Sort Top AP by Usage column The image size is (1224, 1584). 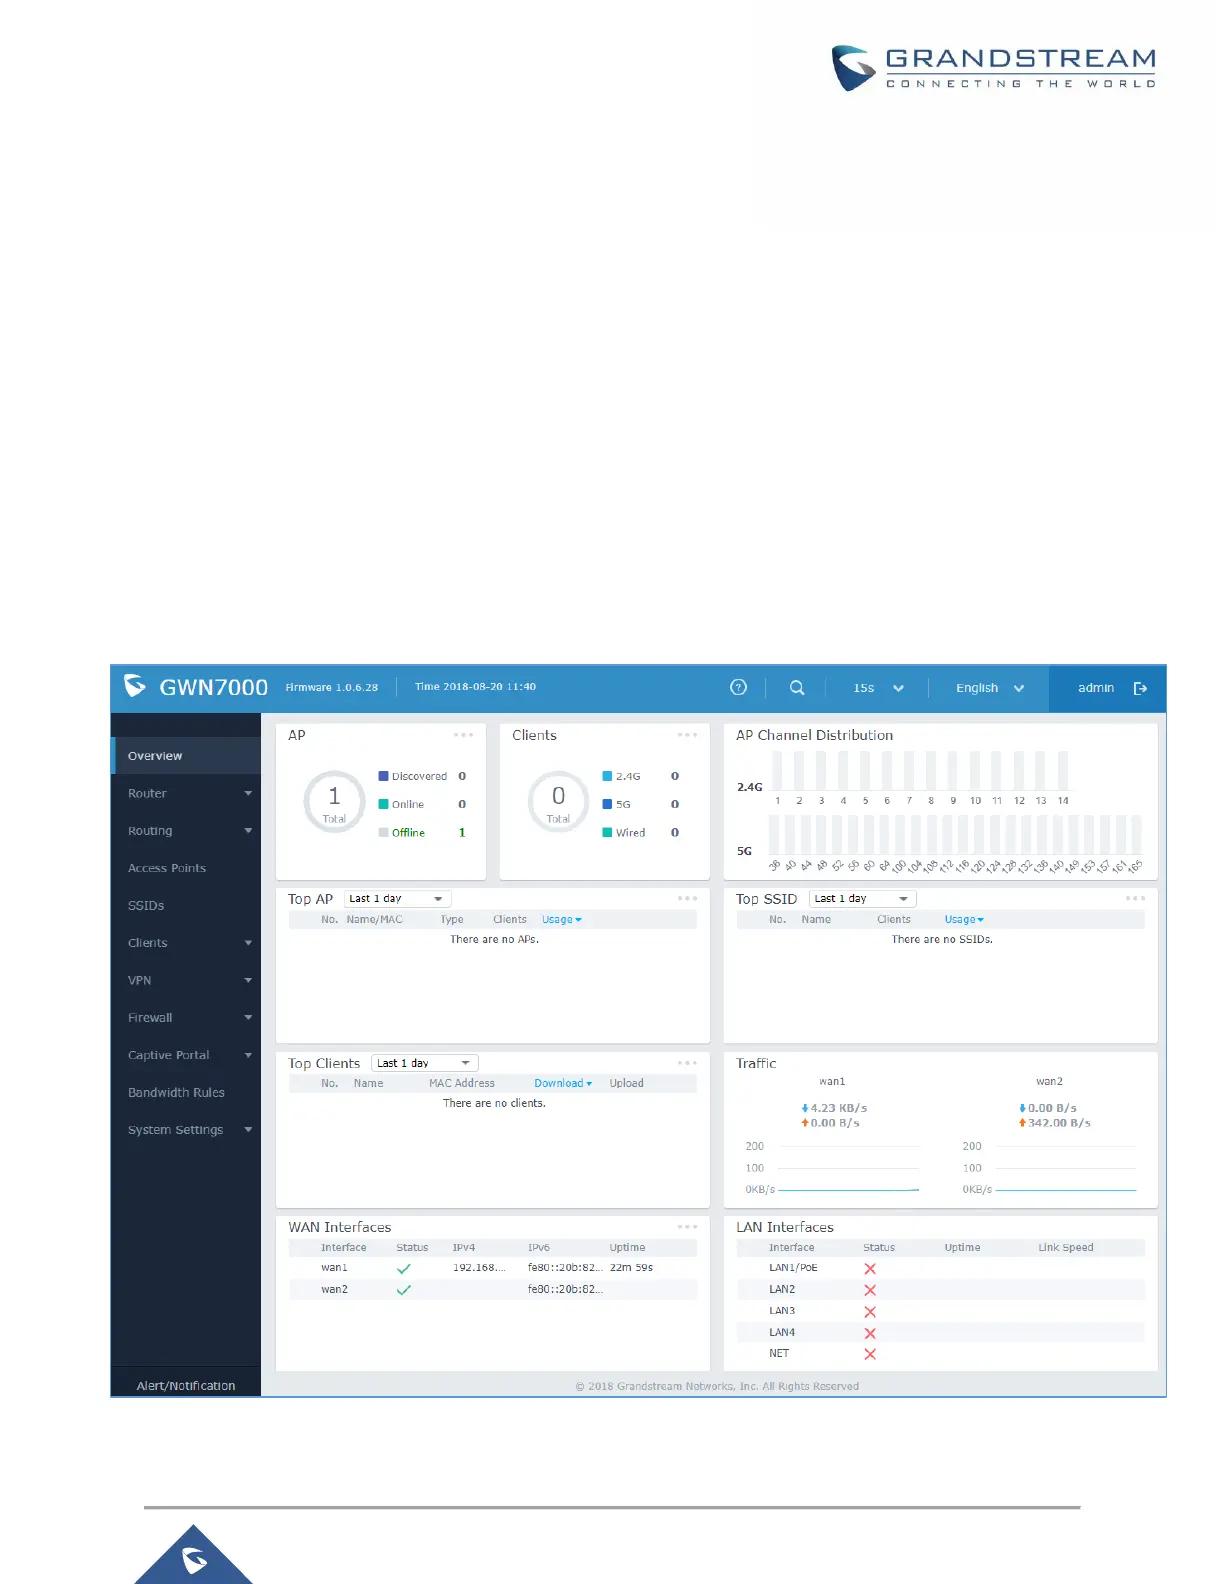tap(561, 920)
